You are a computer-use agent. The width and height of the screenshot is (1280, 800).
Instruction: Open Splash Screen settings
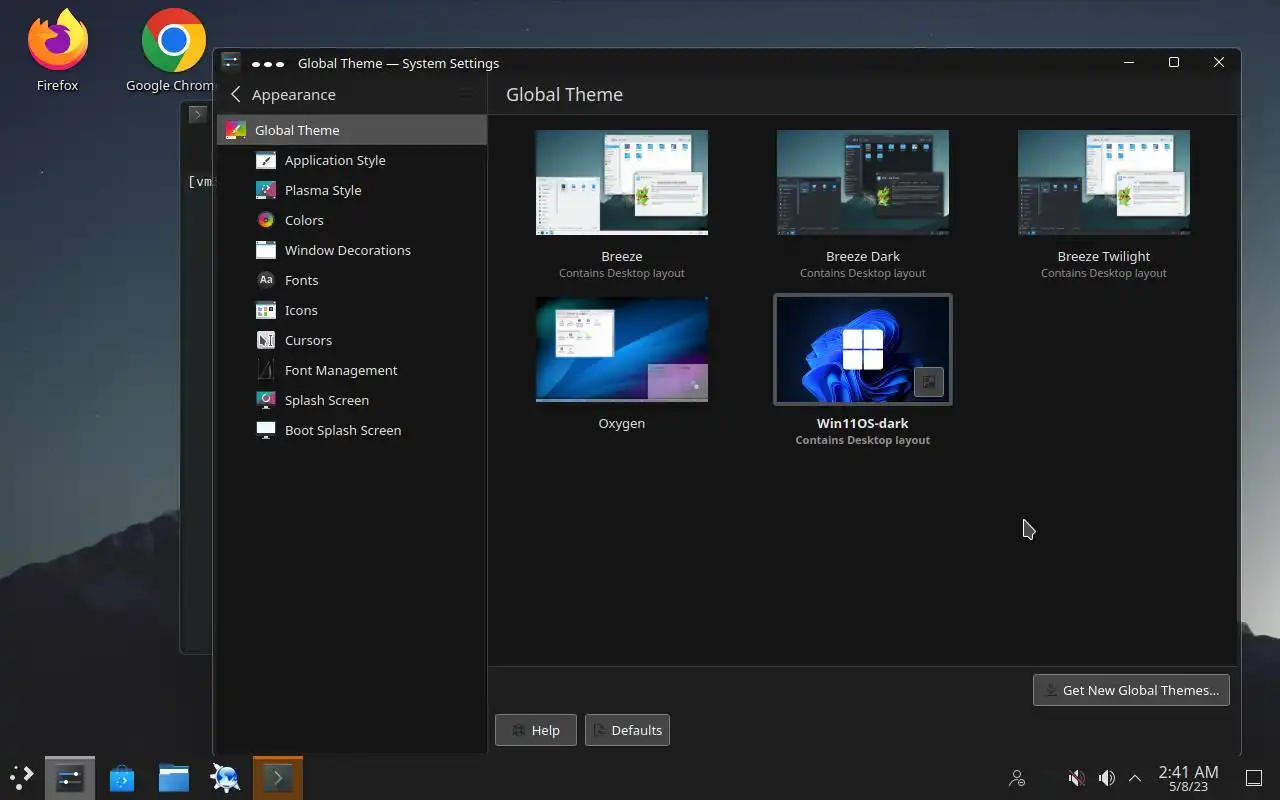(352, 400)
